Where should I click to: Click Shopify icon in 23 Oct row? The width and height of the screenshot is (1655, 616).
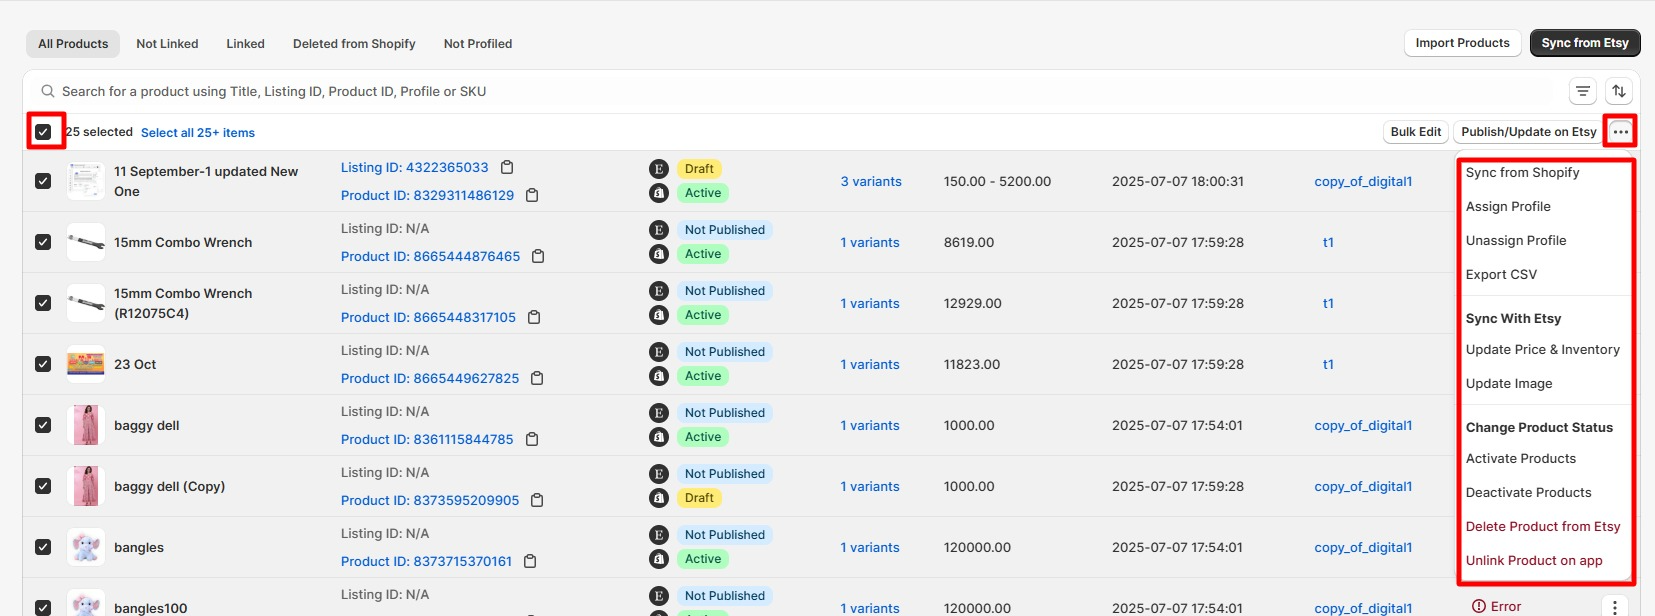tap(658, 376)
